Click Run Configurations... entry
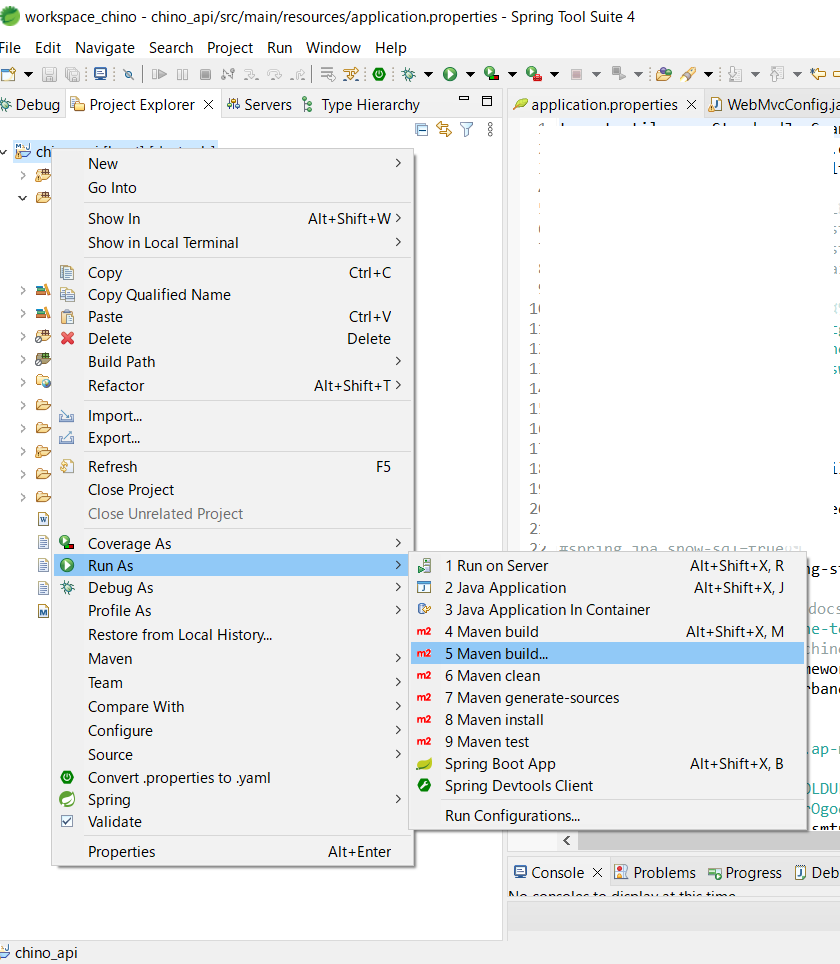This screenshot has width=840, height=964. [x=512, y=816]
